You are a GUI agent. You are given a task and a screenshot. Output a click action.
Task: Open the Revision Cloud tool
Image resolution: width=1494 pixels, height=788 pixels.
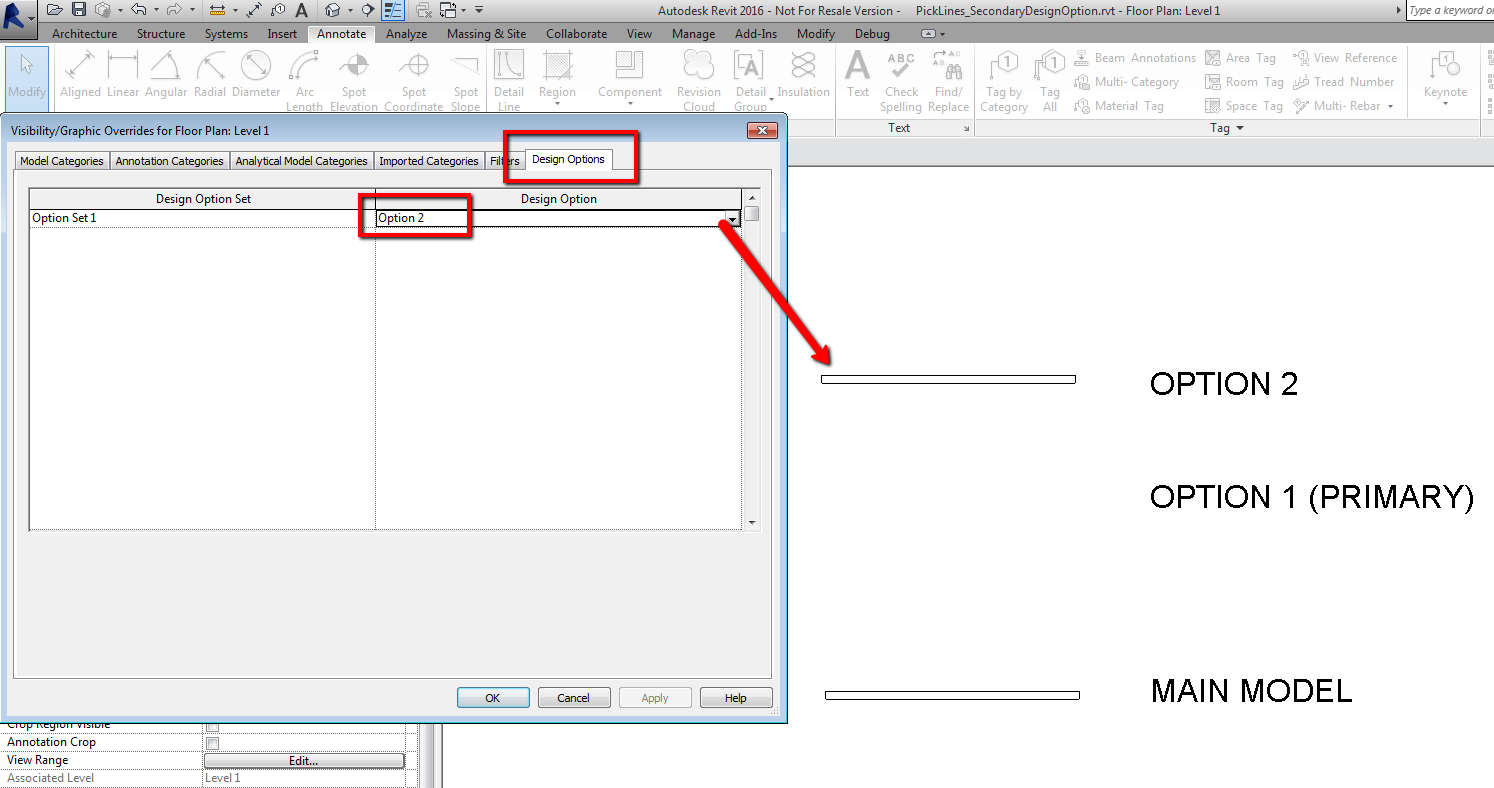(698, 78)
